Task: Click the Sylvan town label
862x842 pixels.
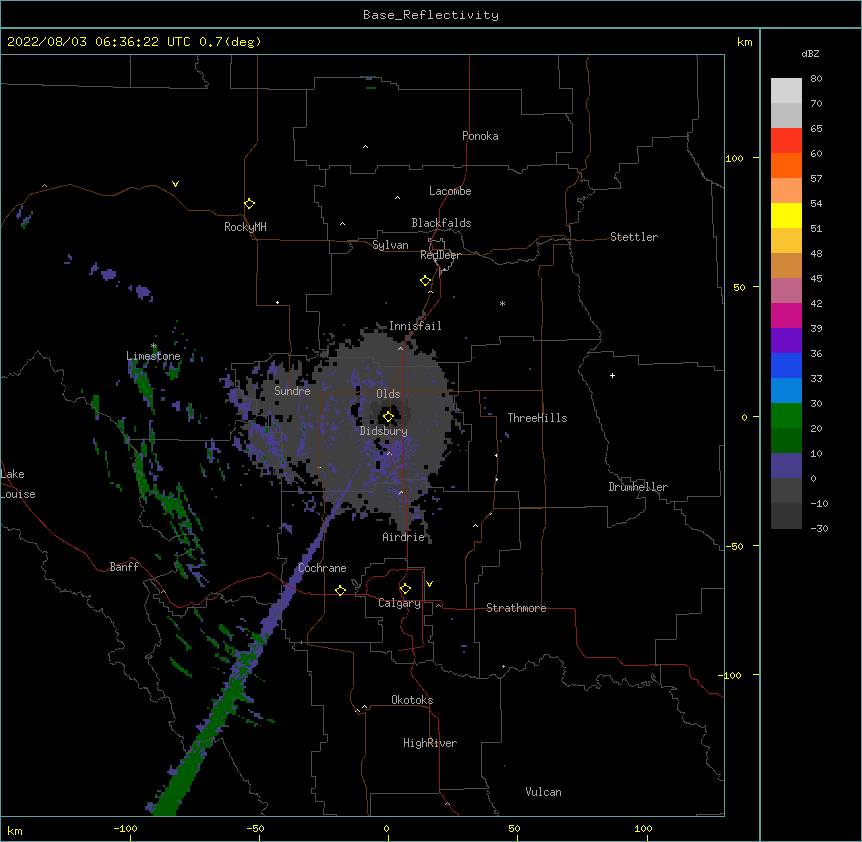Action: 390,245
